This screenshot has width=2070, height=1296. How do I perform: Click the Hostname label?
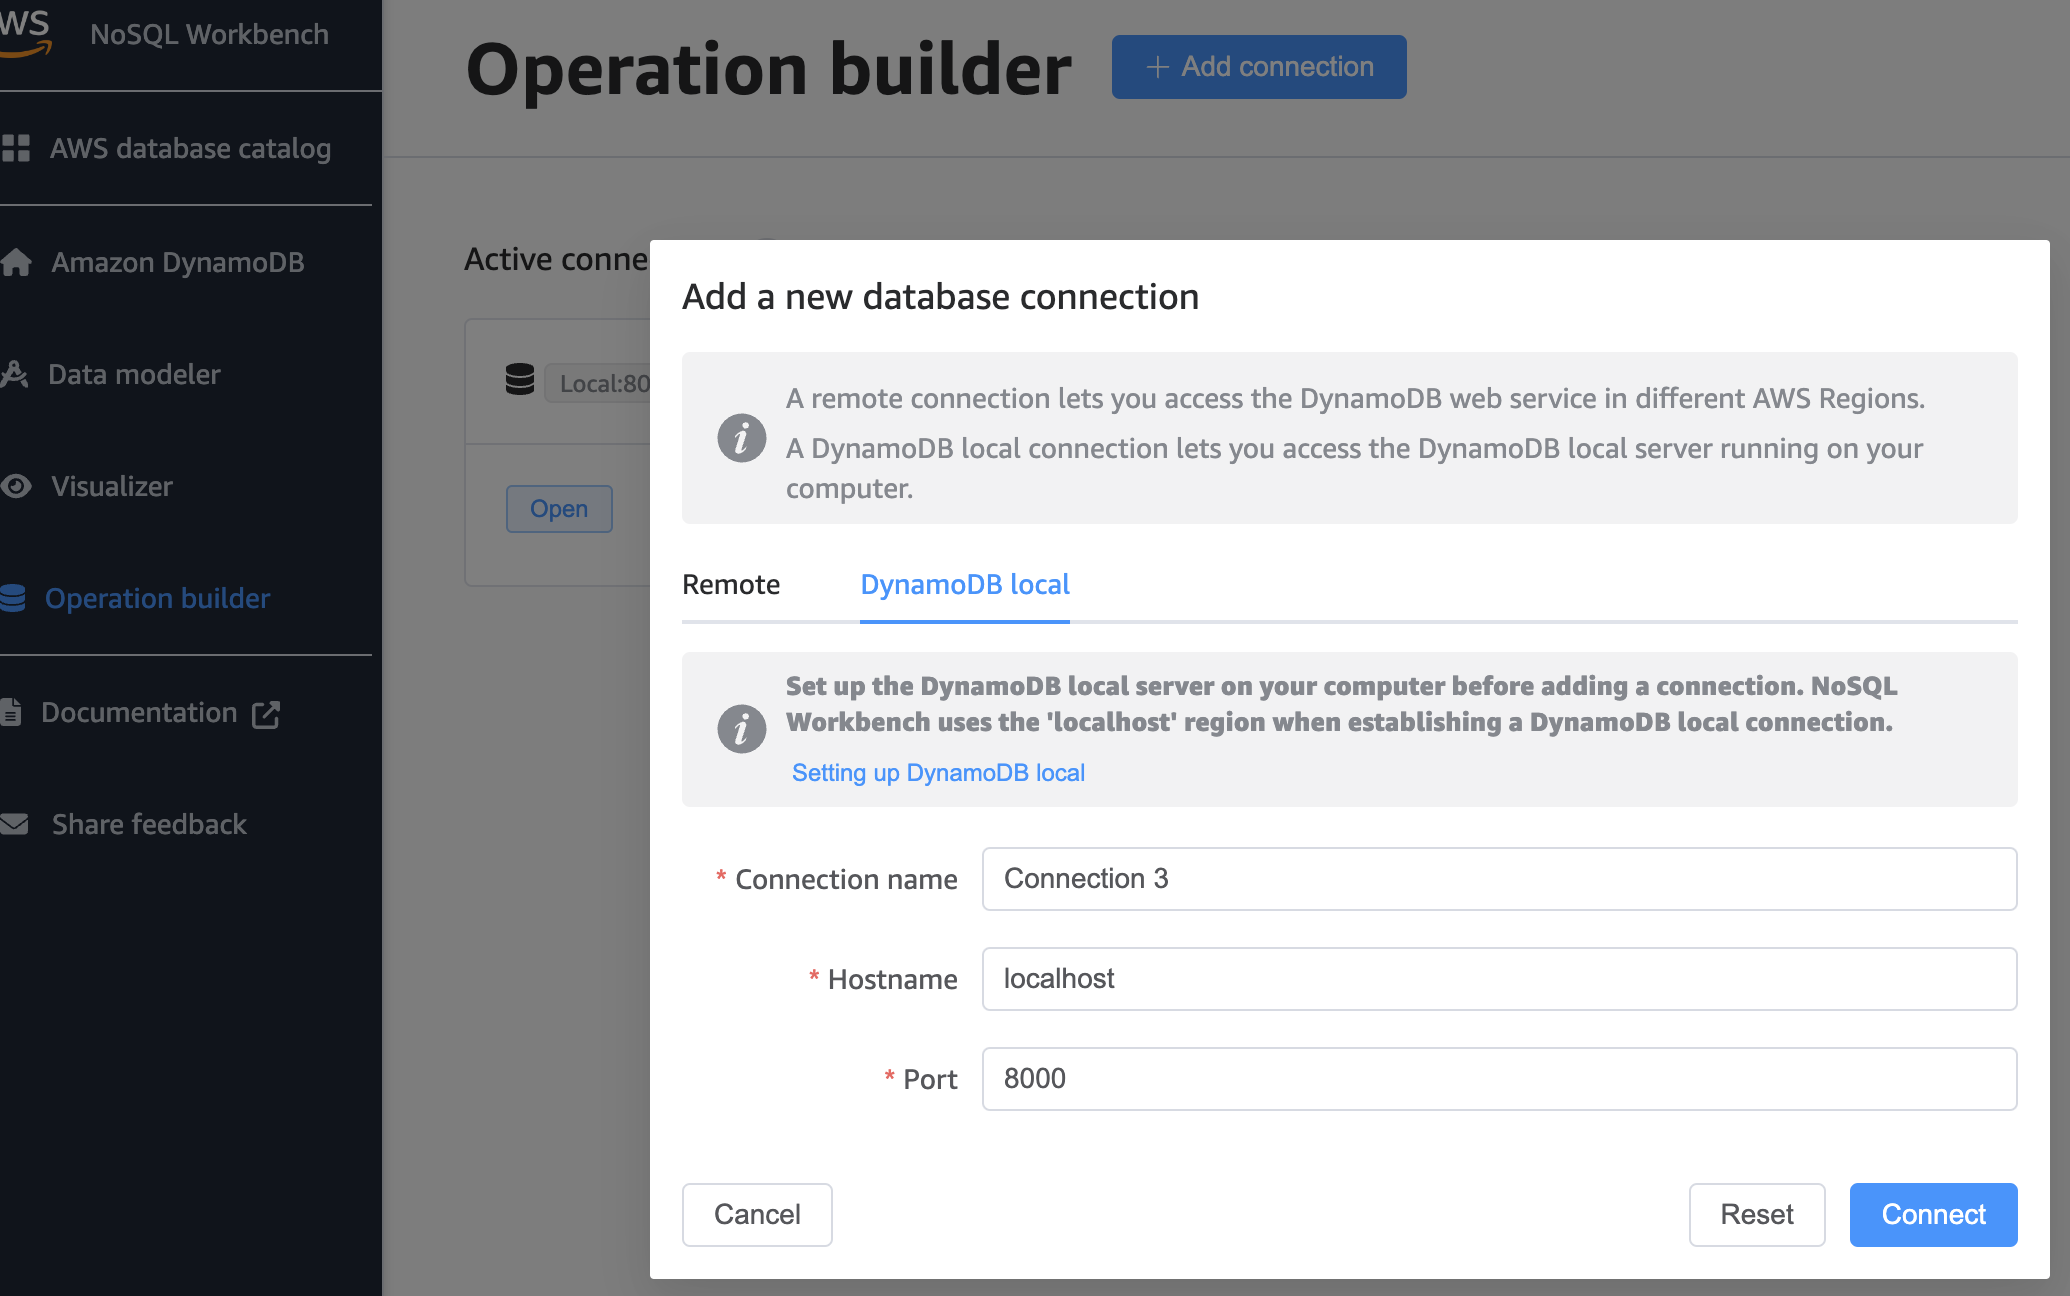coord(892,980)
